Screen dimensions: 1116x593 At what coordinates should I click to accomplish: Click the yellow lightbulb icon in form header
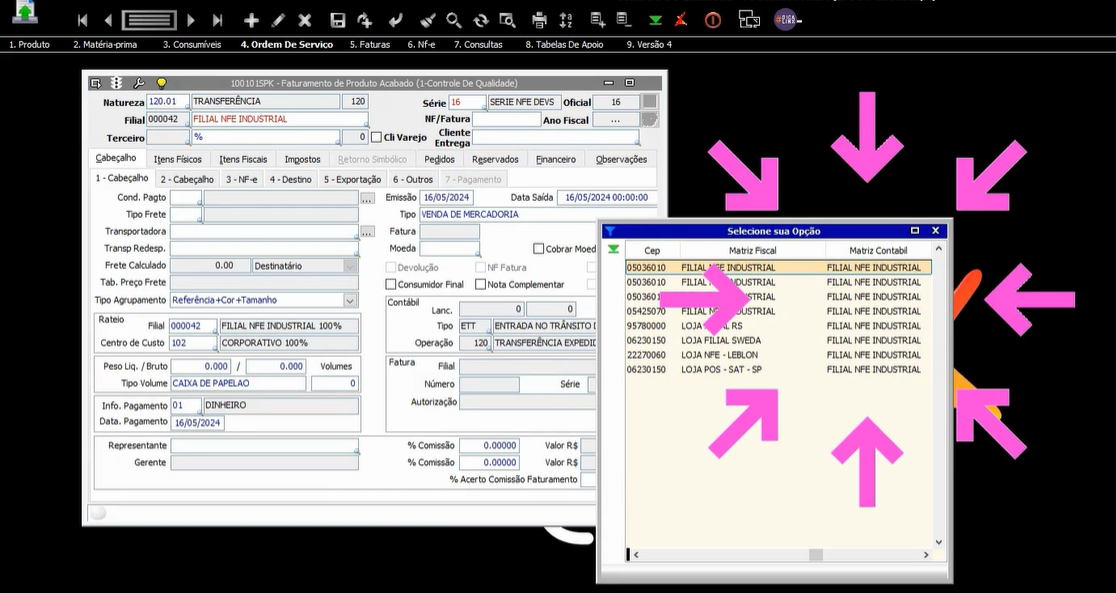(161, 83)
